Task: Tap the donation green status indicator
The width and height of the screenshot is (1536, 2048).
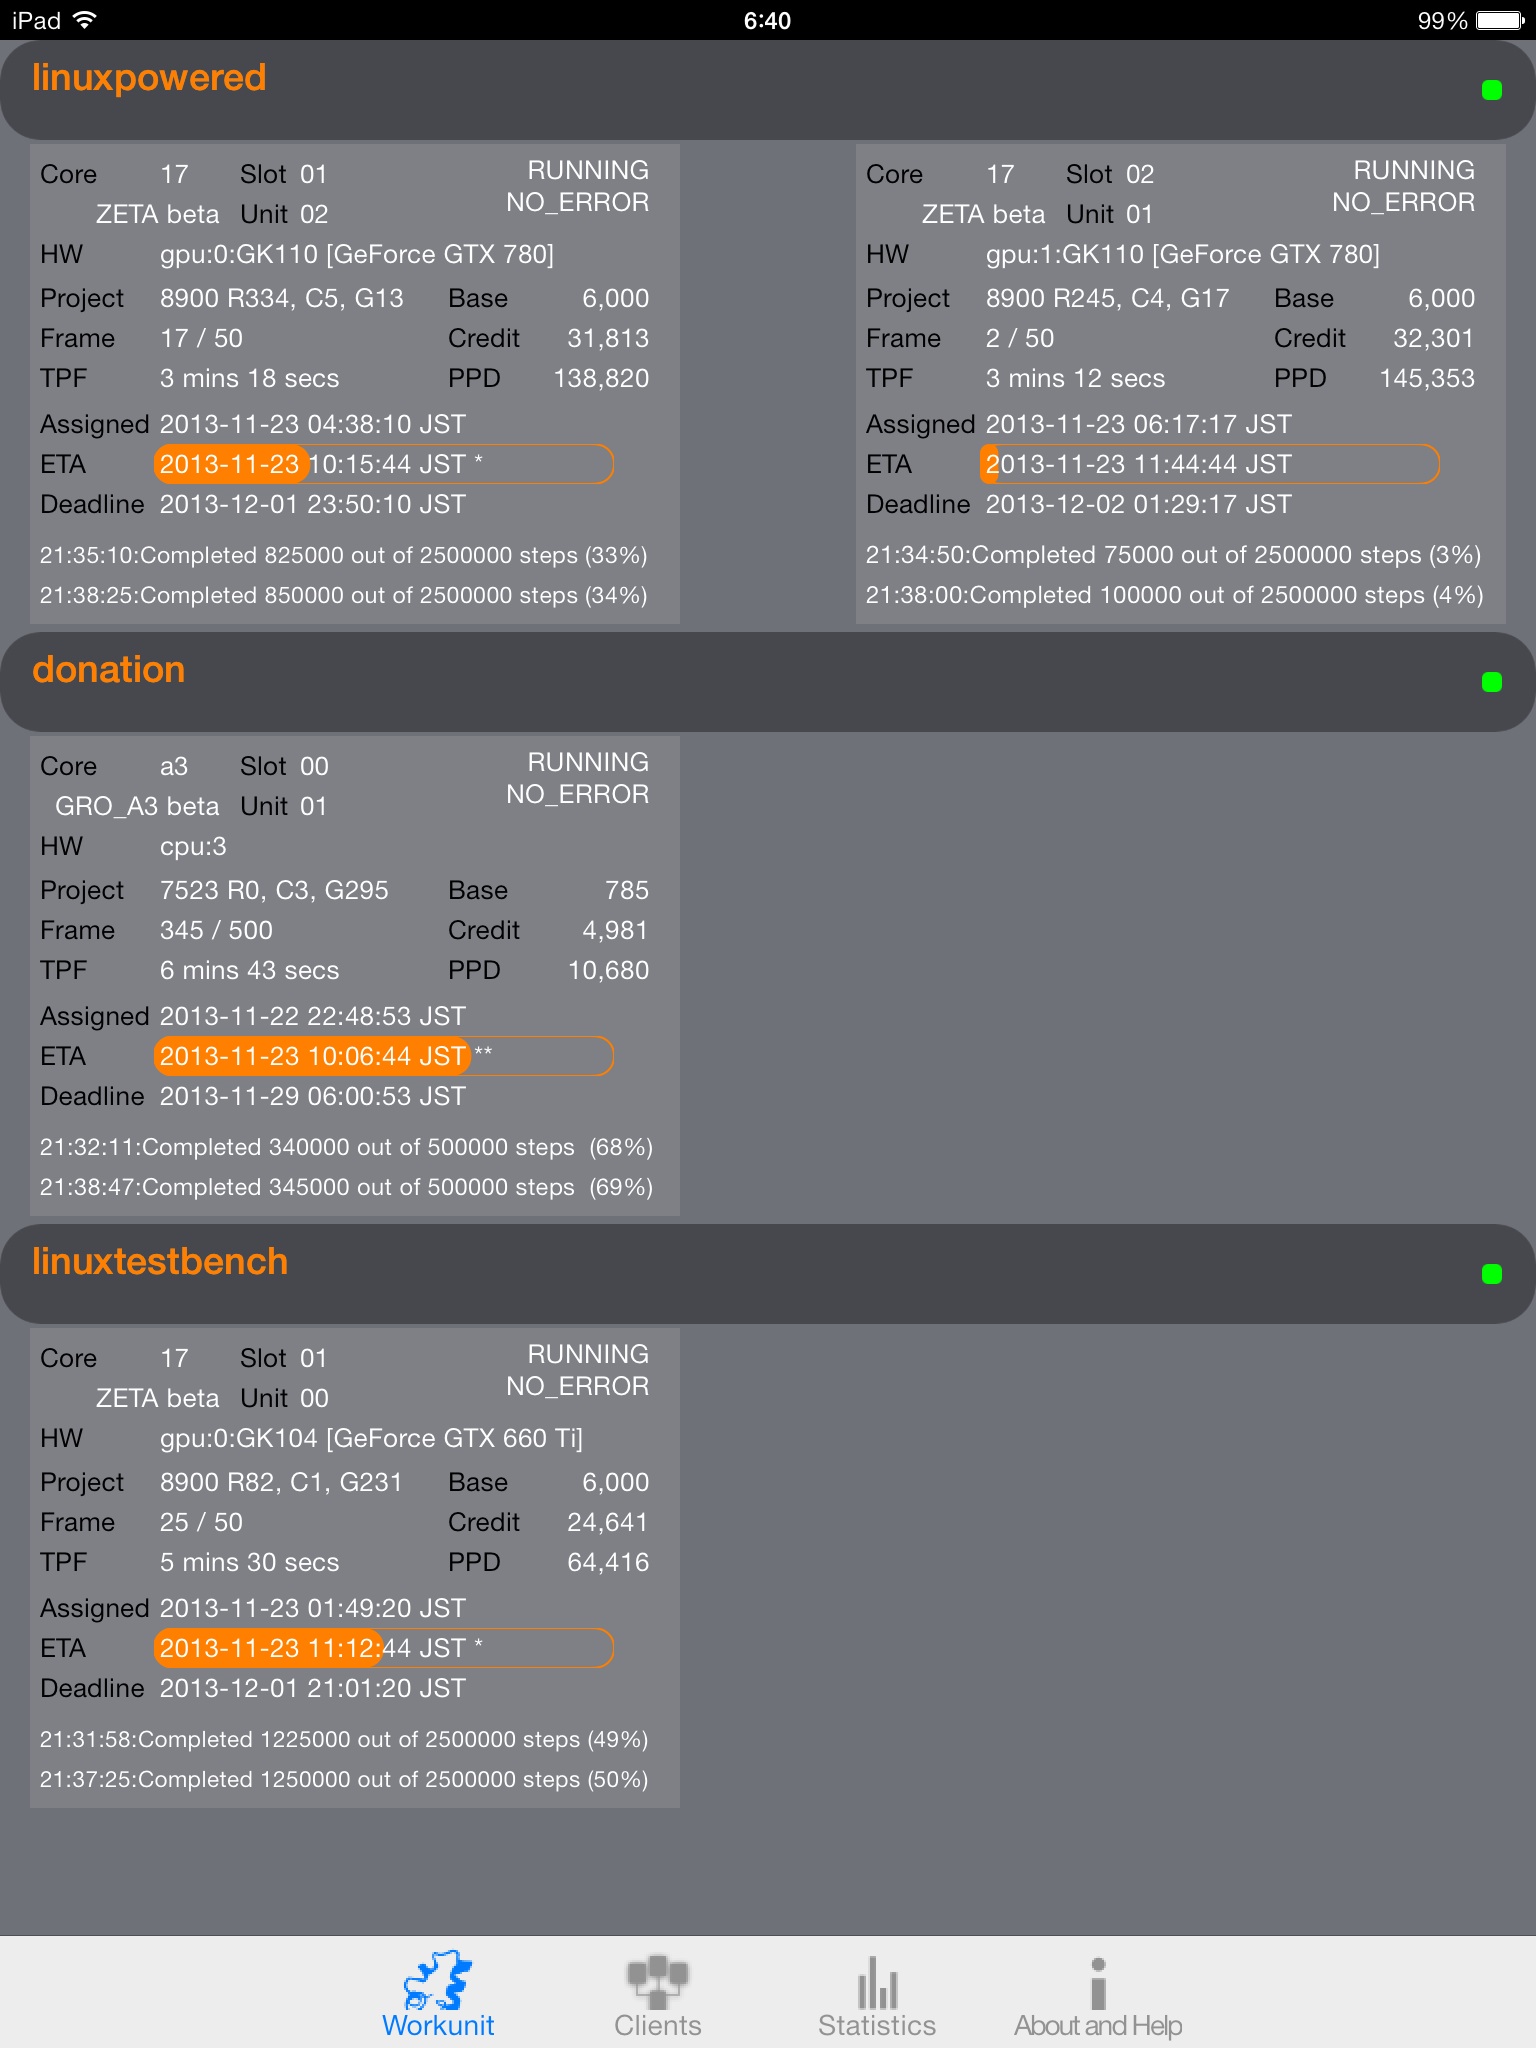Action: 1491,682
